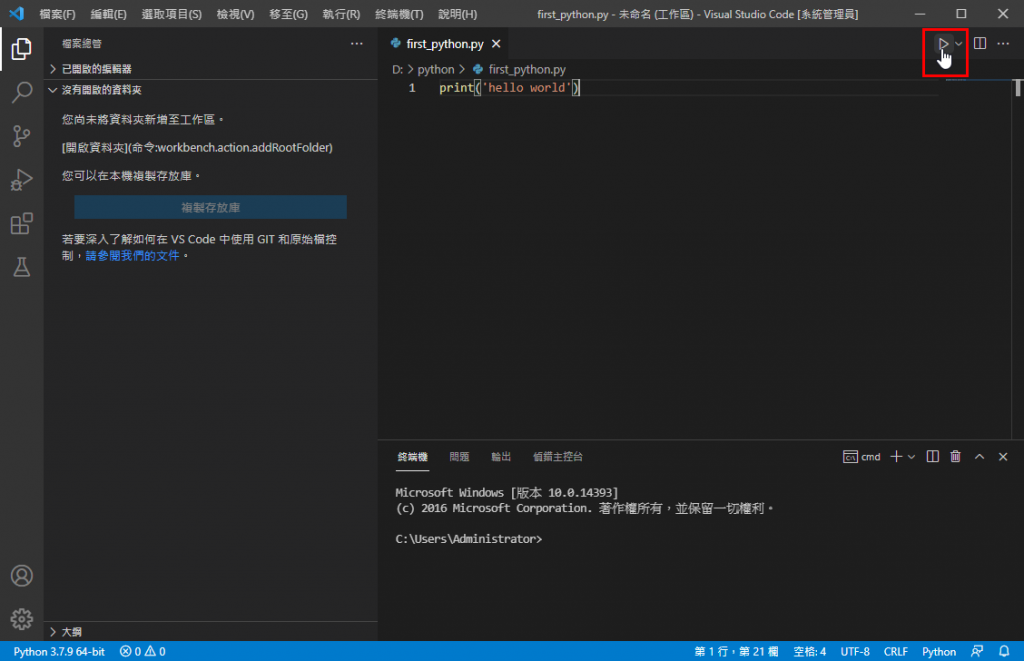Viewport: 1024px width, 661px height.
Task: Open the Extensions view
Action: coord(22,223)
